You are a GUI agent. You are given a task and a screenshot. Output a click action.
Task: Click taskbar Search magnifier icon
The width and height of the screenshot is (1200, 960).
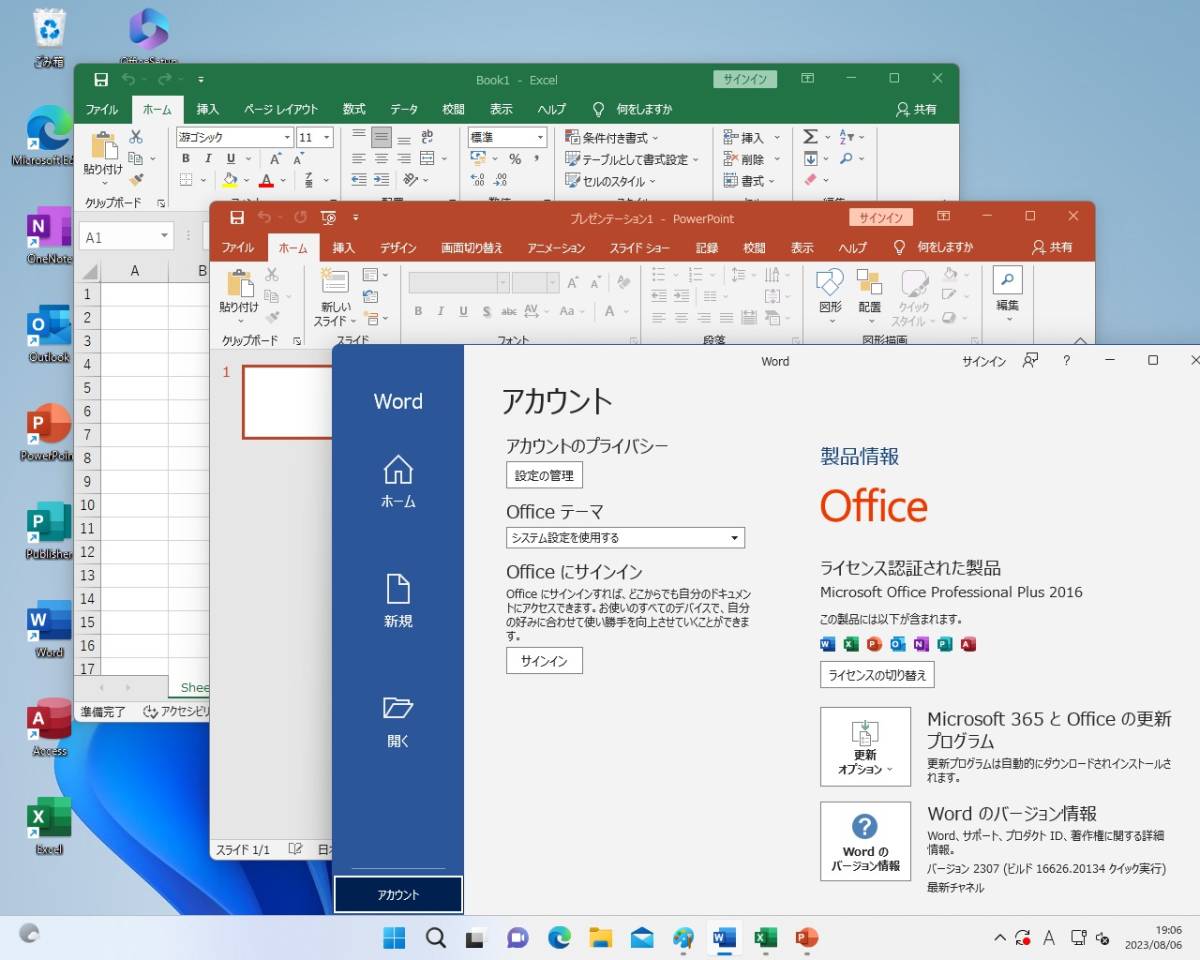435,937
